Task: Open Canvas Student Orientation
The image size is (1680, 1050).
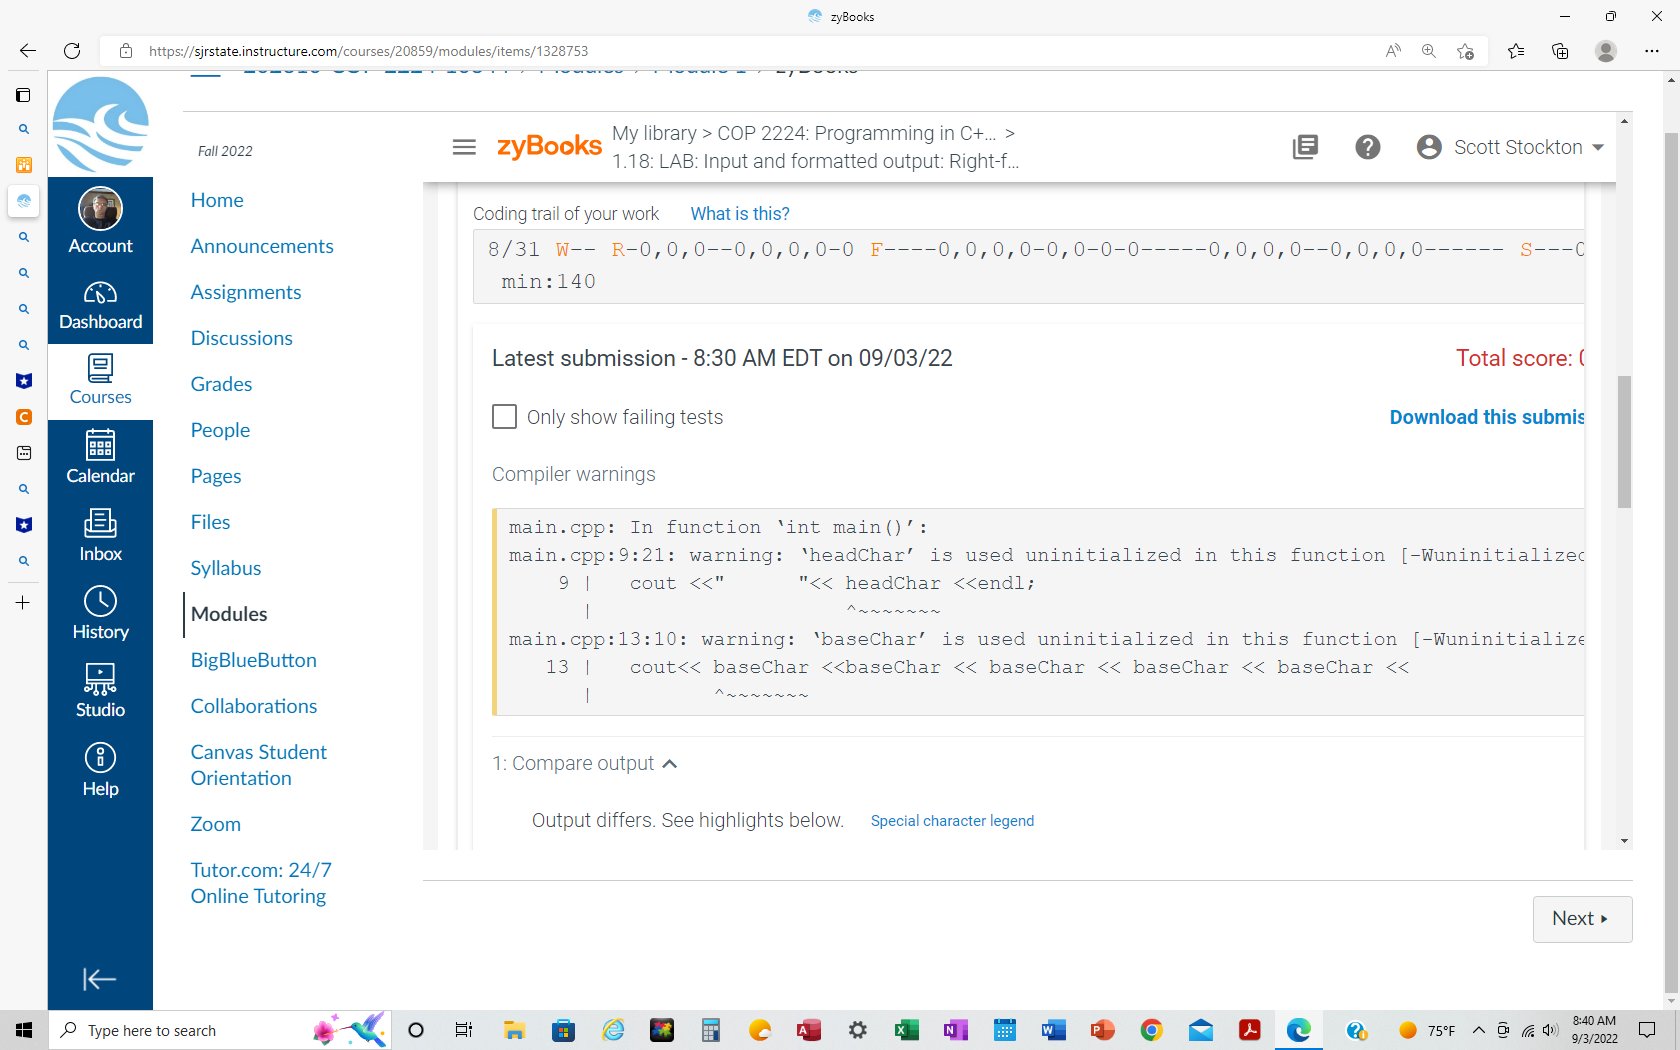Action: click(259, 765)
